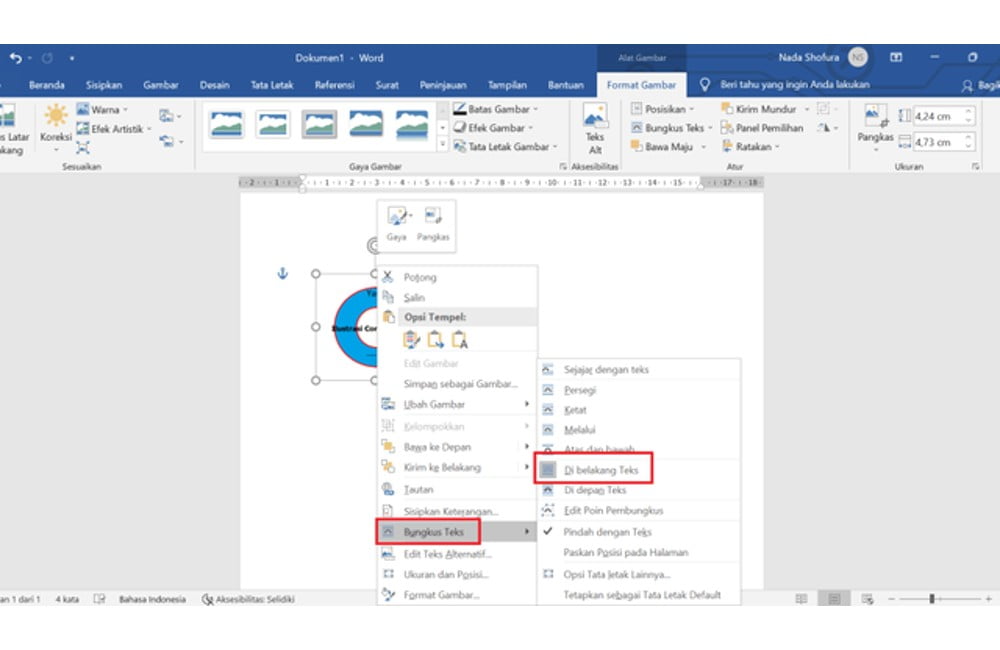
Task: Click the Gaya button on mini toolbar
Action: tap(397, 224)
